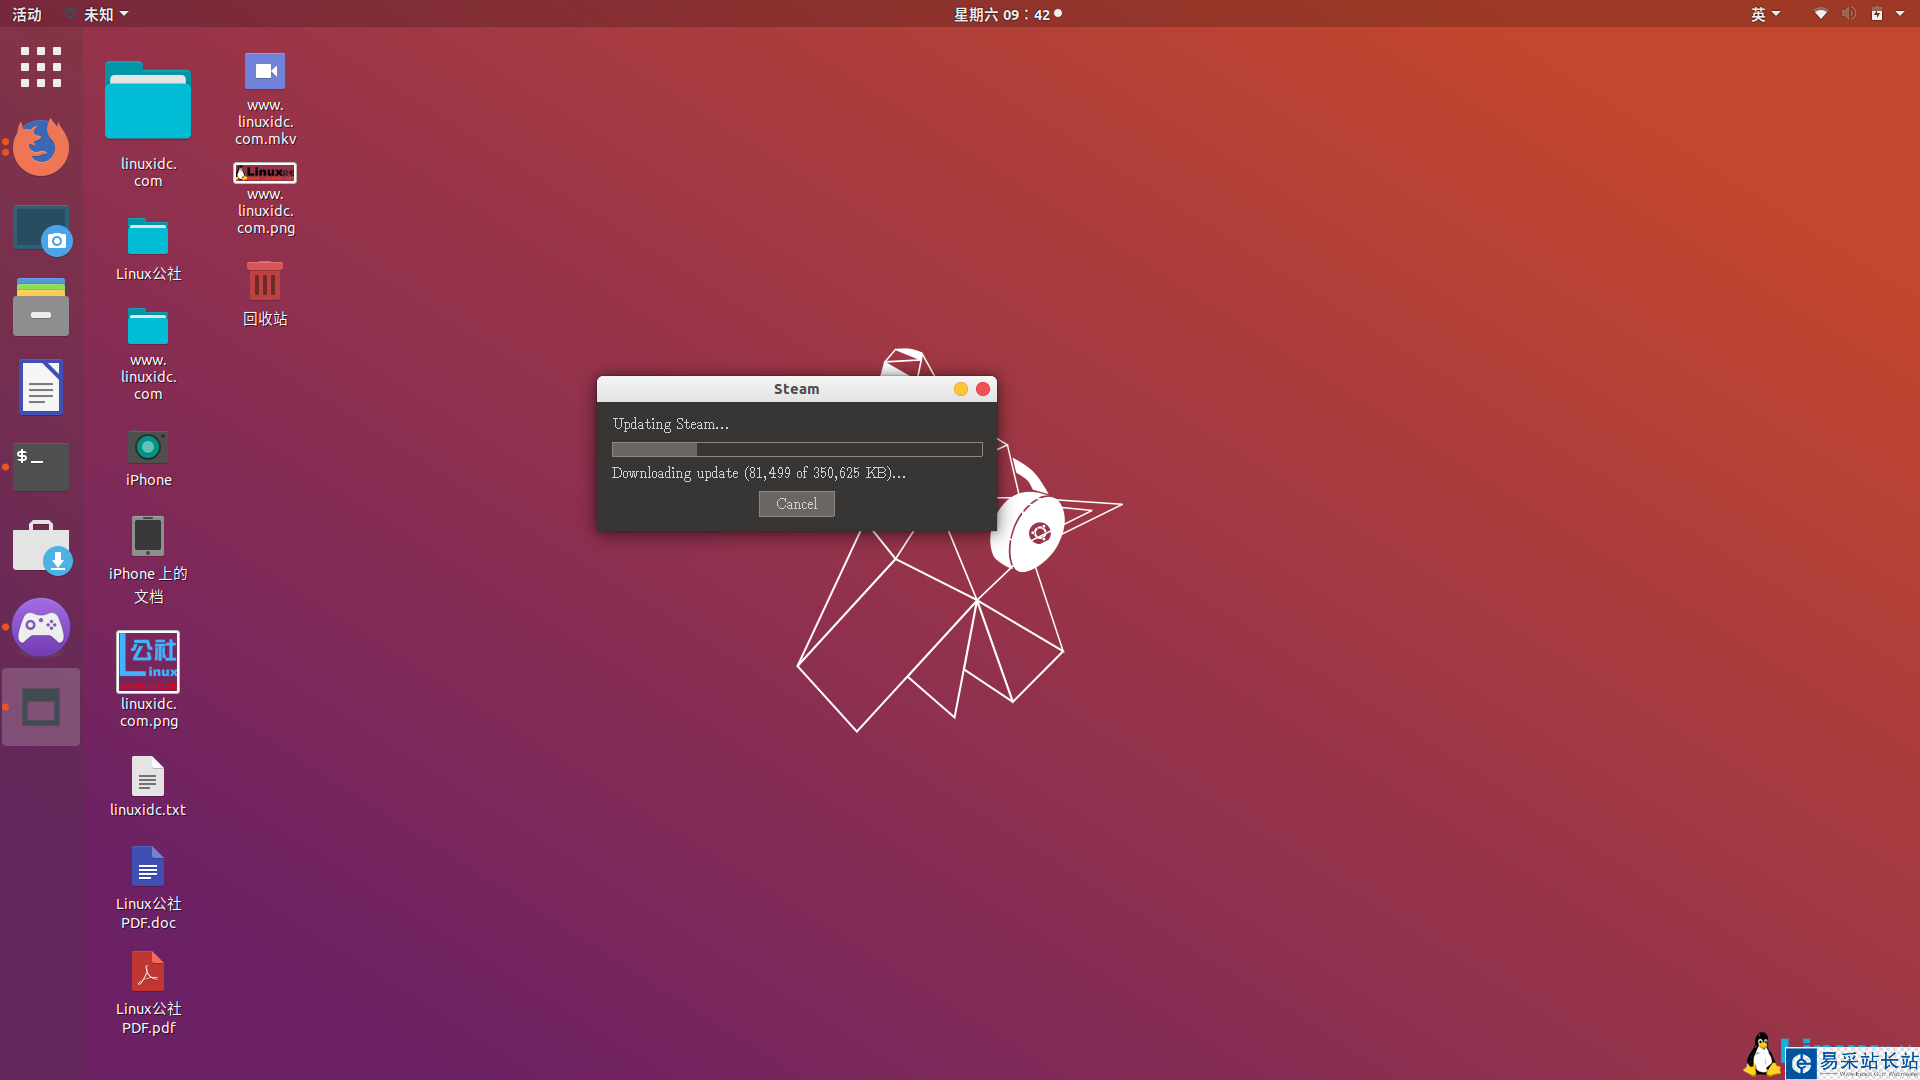1920x1080 pixels.
Task: Open the Terminal dock icon
Action: click(41, 466)
